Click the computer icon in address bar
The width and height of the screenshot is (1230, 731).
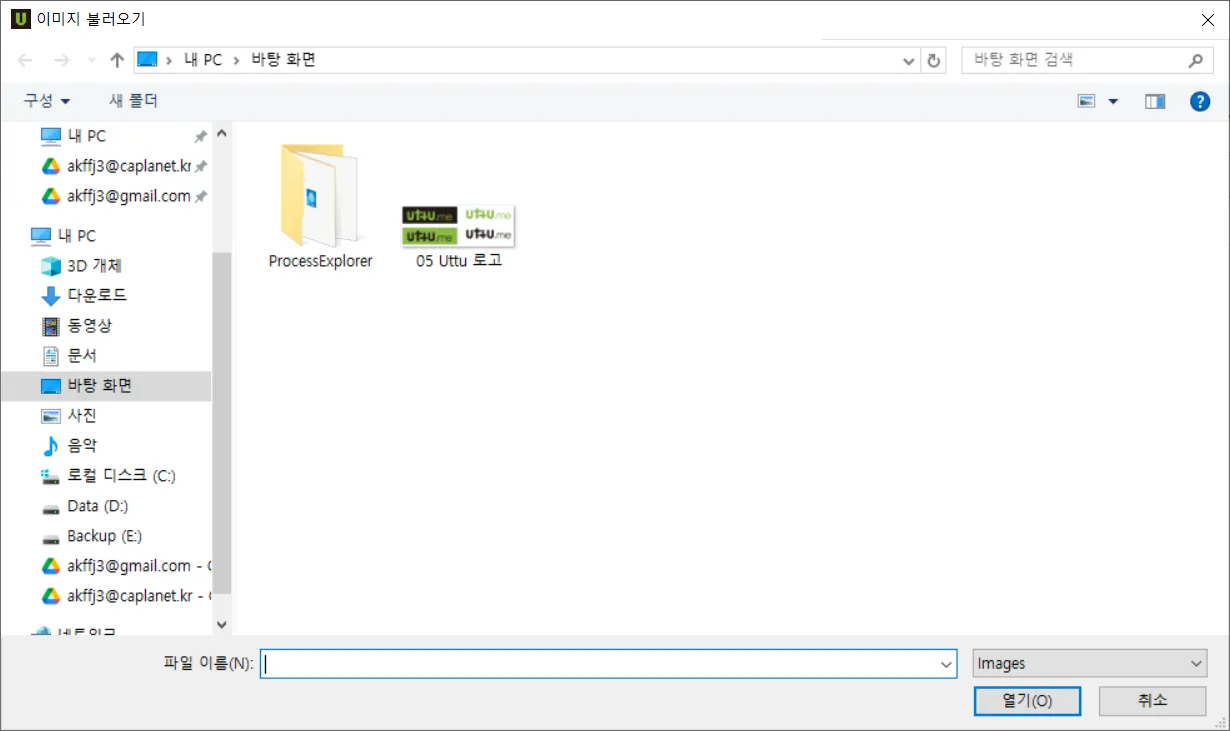tap(148, 60)
